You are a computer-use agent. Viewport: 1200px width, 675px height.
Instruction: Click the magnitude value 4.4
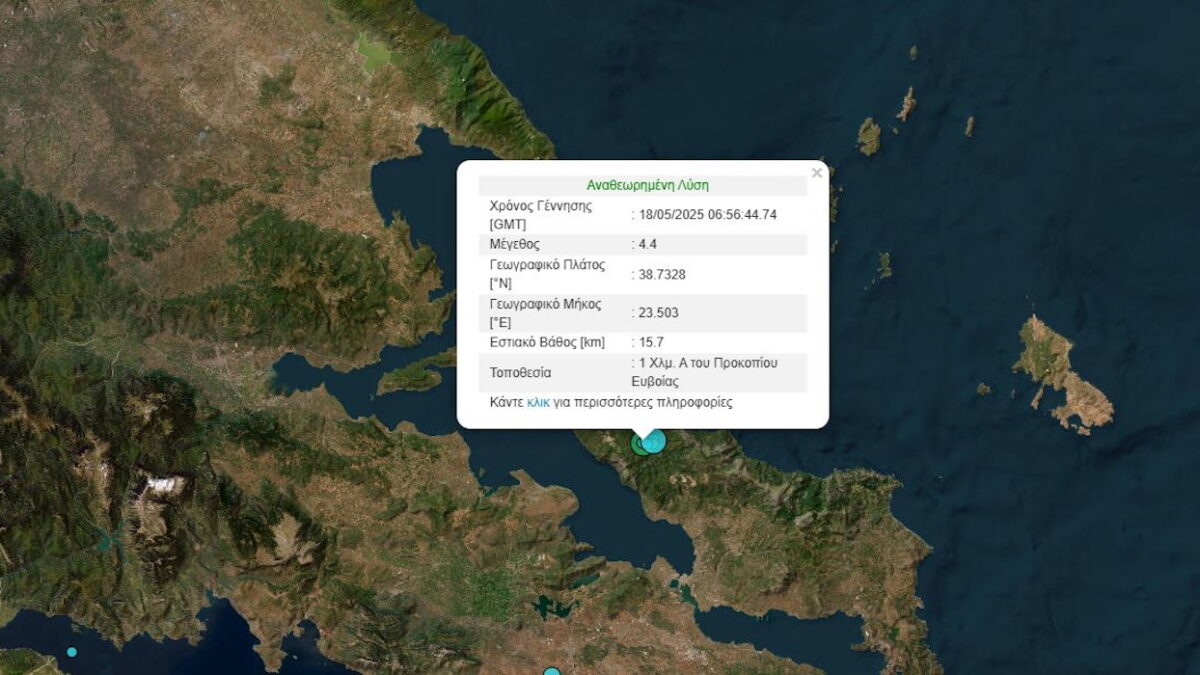pos(648,244)
